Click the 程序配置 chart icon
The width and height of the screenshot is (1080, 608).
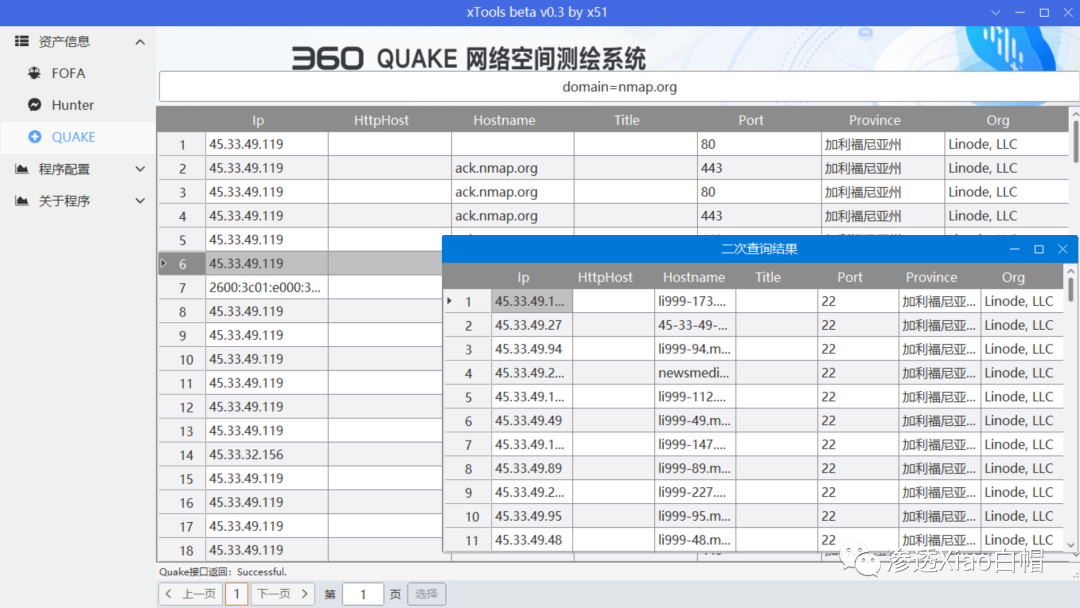click(x=22, y=169)
